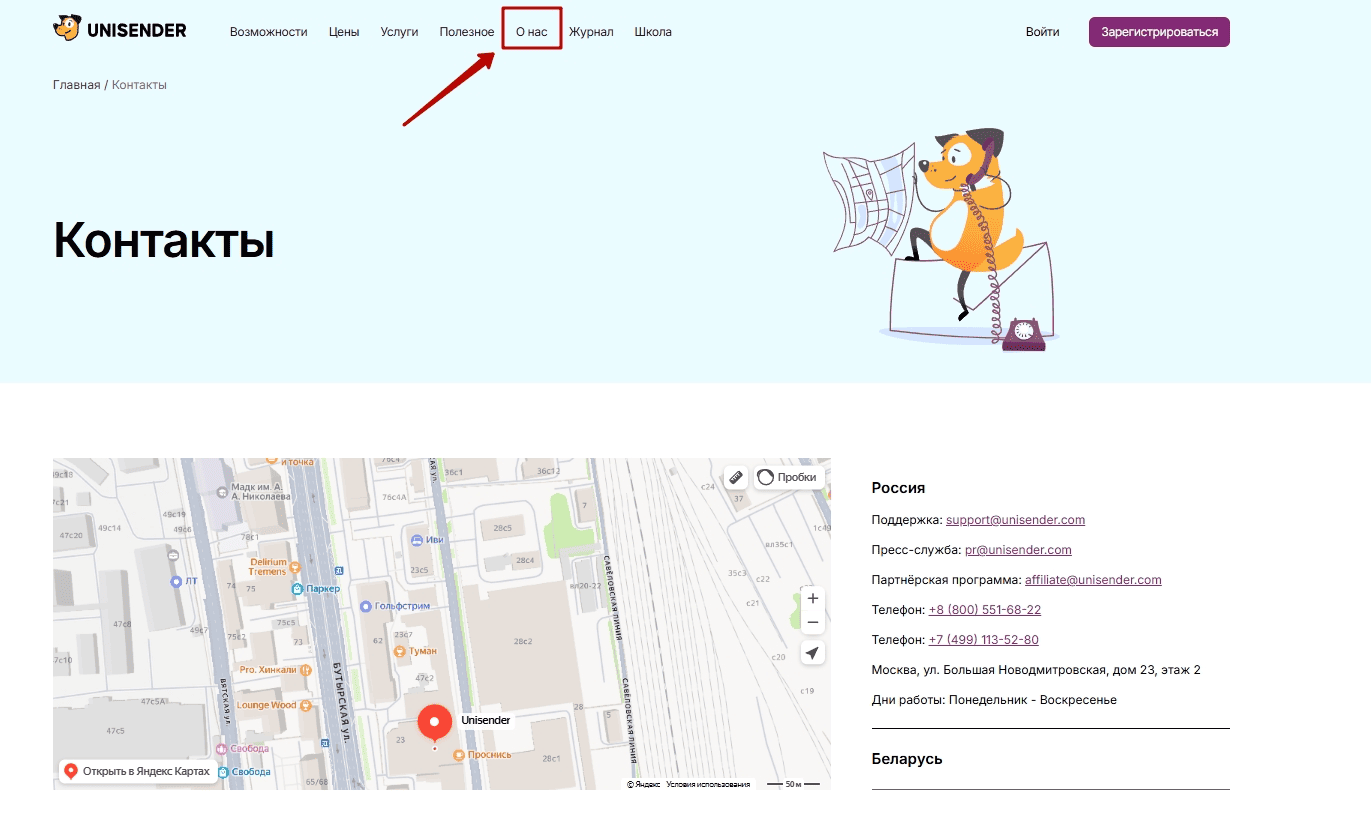Viewport: 1371px width, 816px height.
Task: Click the map geolocation arrow
Action: (x=813, y=653)
